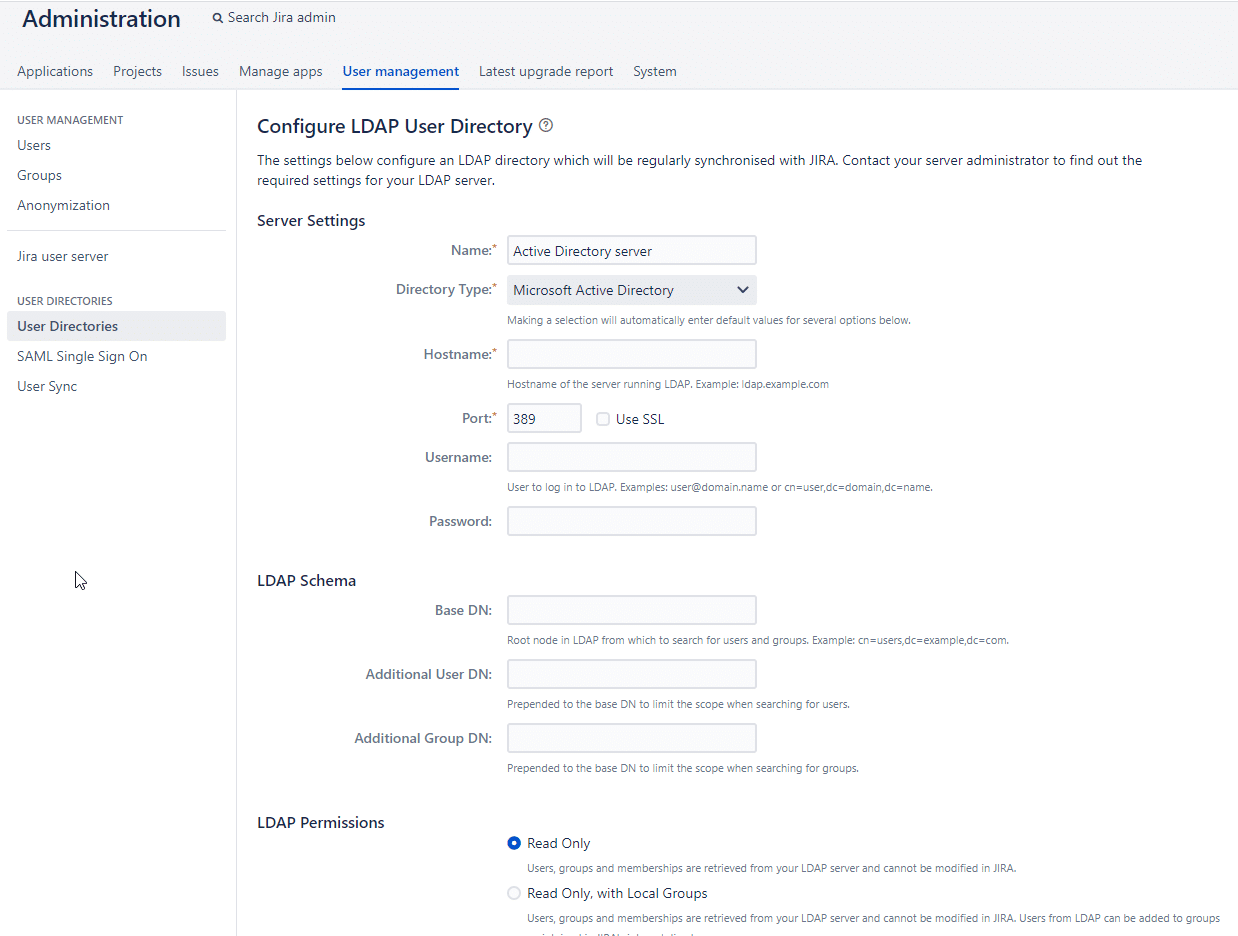This screenshot has height=936, width=1238.
Task: Open SAML Single Sign On page
Action: click(x=82, y=356)
